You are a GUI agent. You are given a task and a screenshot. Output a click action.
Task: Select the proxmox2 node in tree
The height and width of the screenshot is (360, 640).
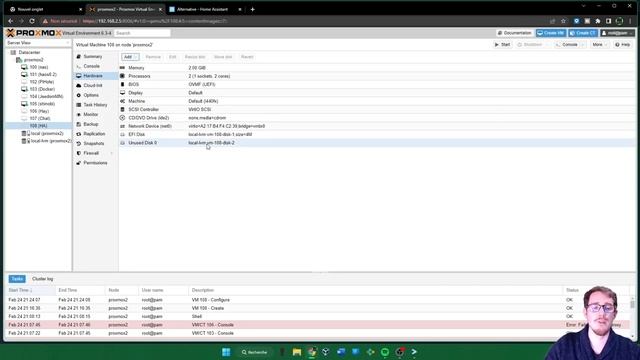point(33,60)
